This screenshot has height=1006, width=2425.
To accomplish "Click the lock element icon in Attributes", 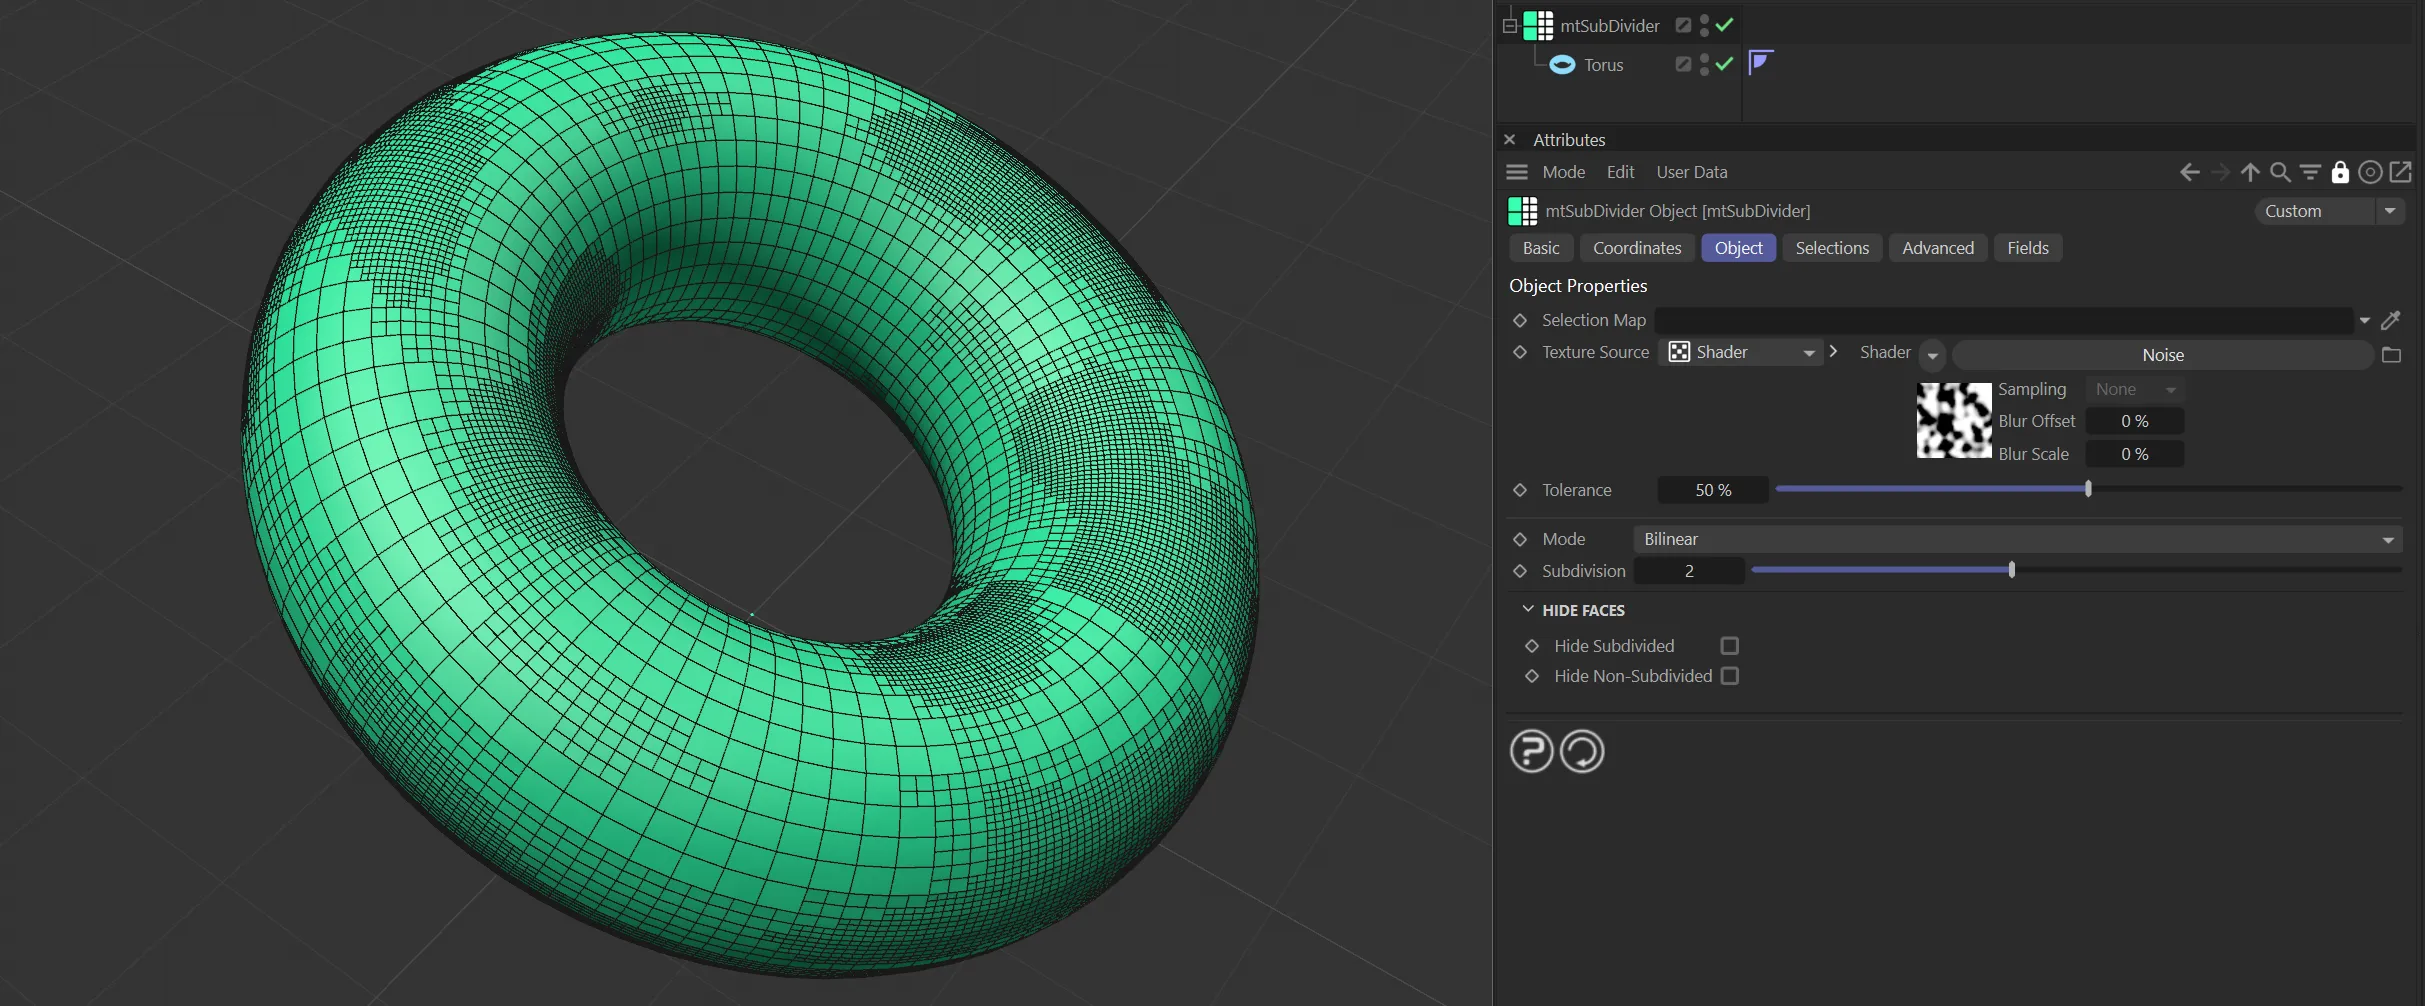I will pos(2340,172).
